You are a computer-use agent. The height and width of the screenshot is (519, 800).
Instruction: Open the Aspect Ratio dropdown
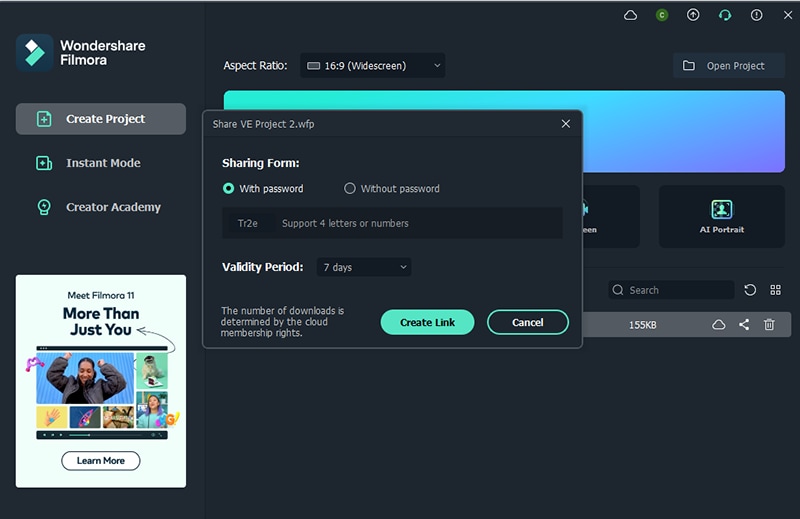pyautogui.click(x=372, y=65)
